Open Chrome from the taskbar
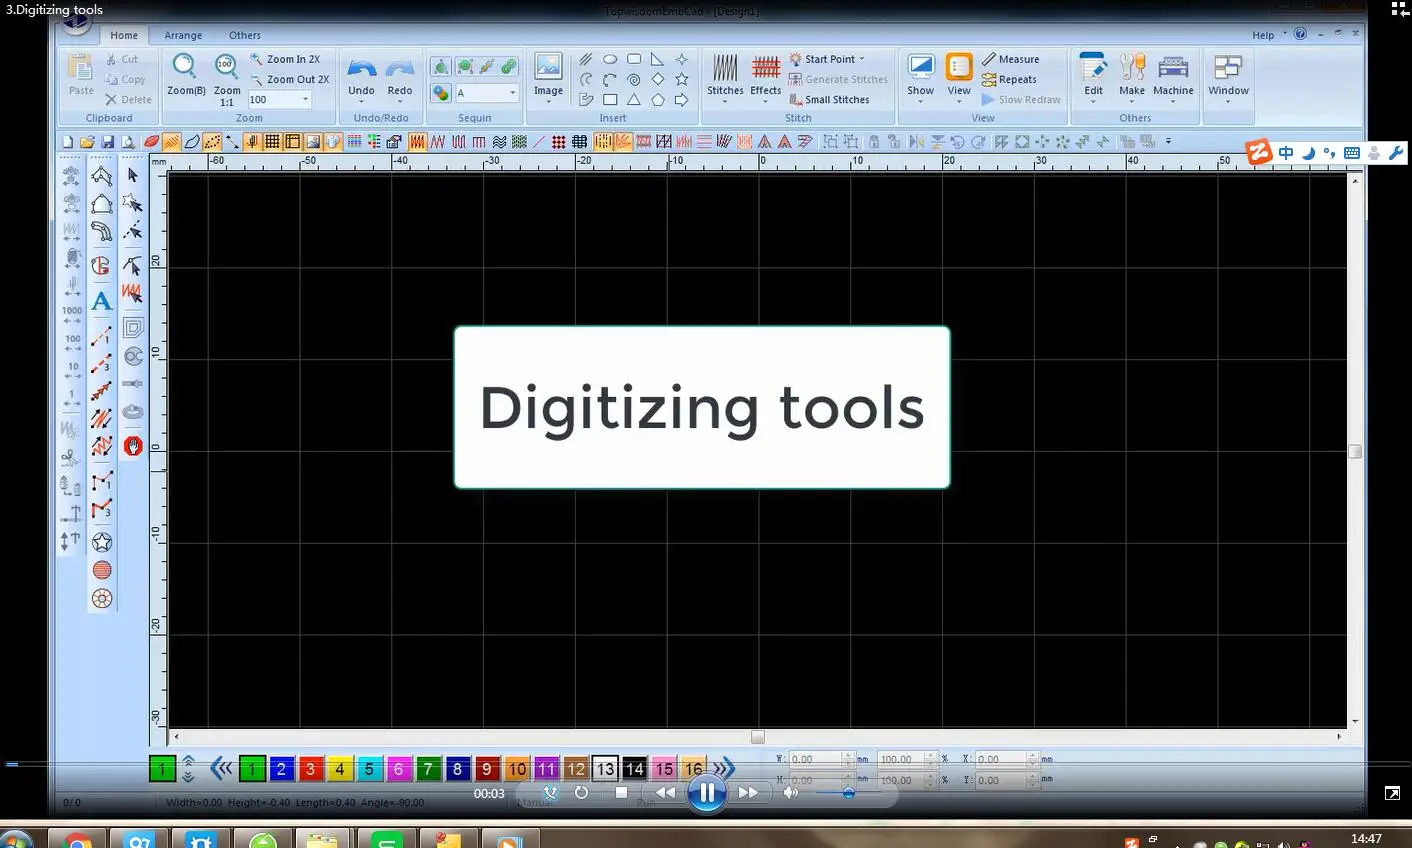Viewport: 1412px width, 848px height. tap(76, 841)
